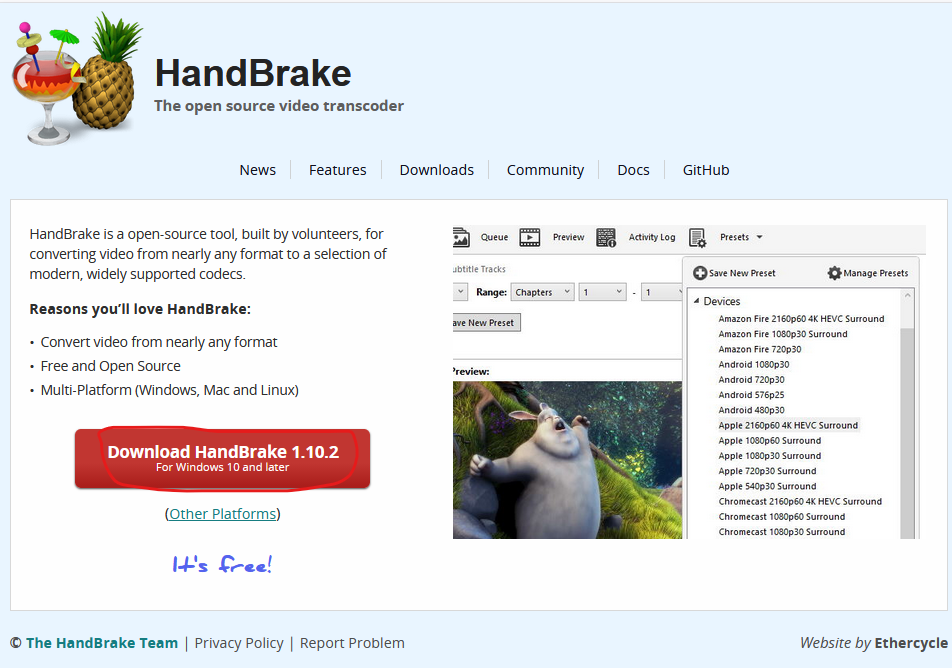Image resolution: width=952 pixels, height=668 pixels.
Task: Click the Manage Presets gear icon
Action: click(835, 273)
